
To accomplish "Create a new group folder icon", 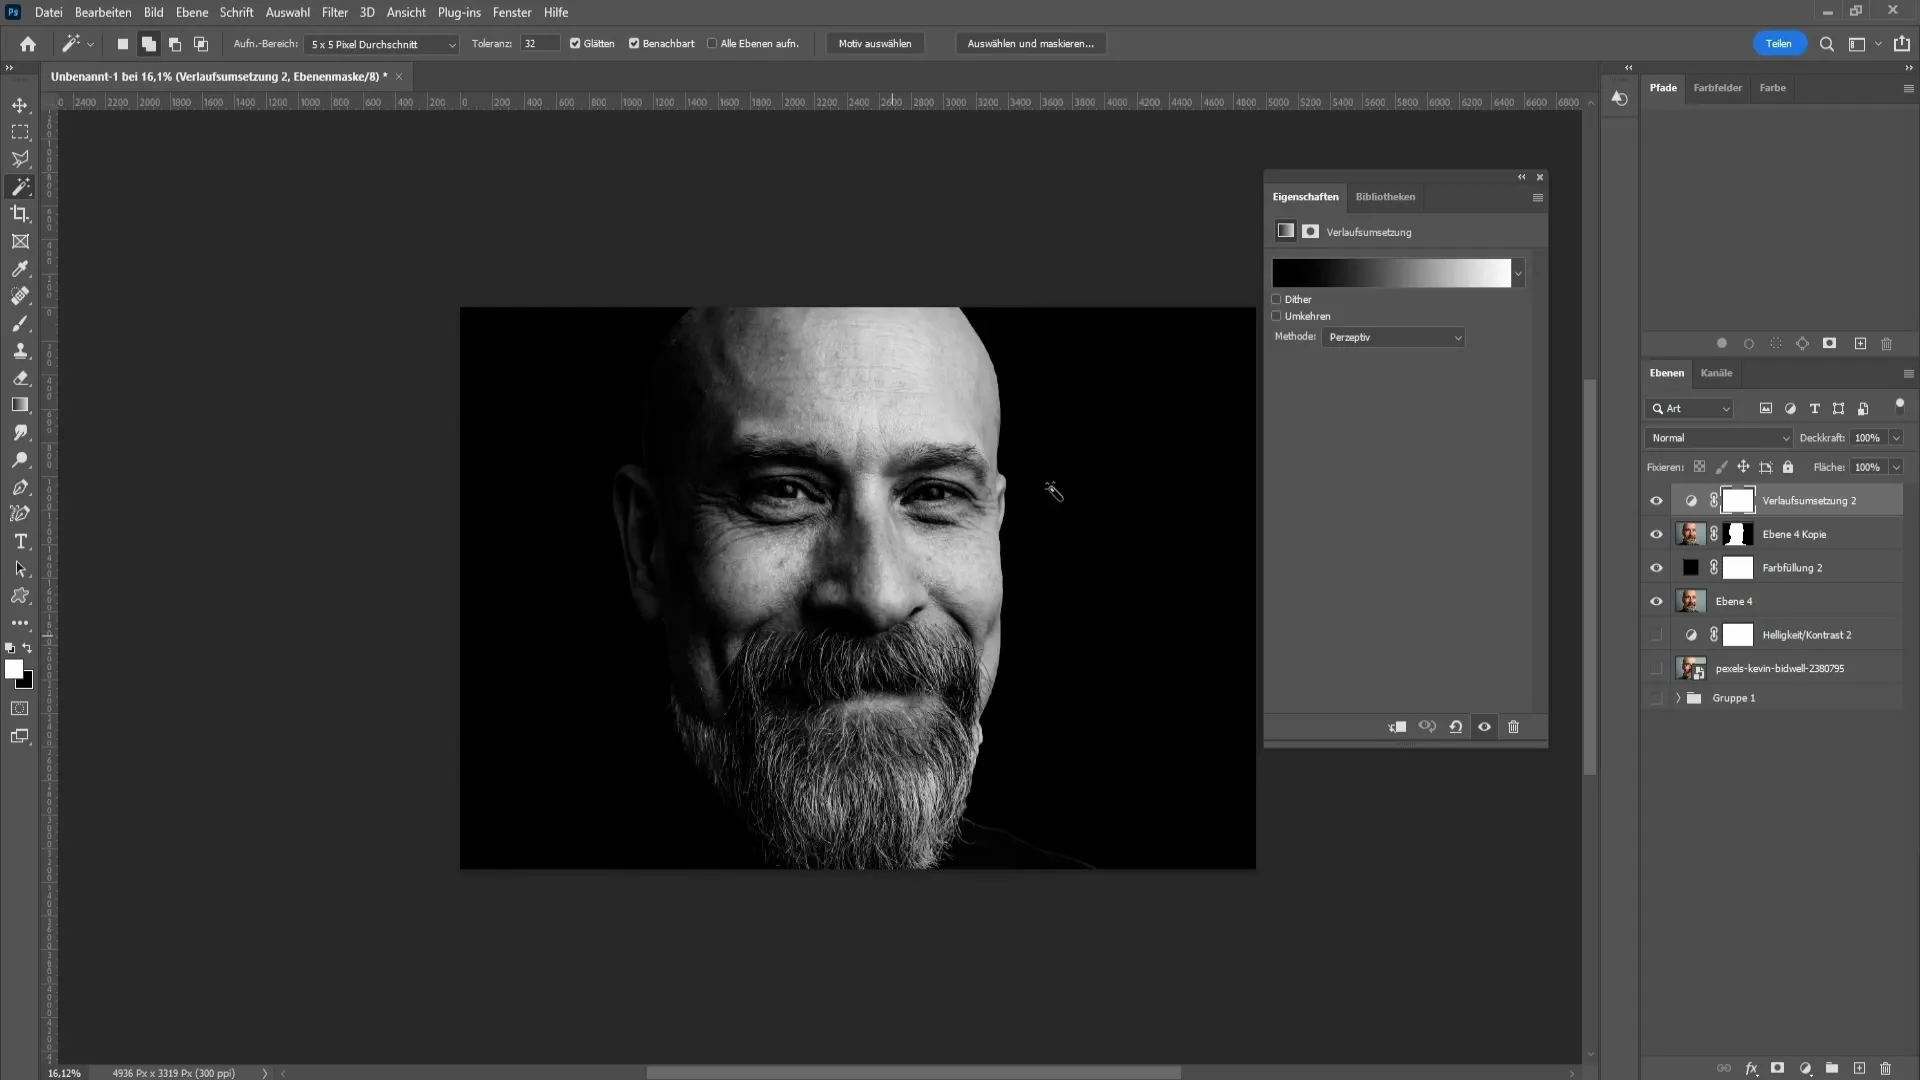I will pyautogui.click(x=1832, y=1068).
